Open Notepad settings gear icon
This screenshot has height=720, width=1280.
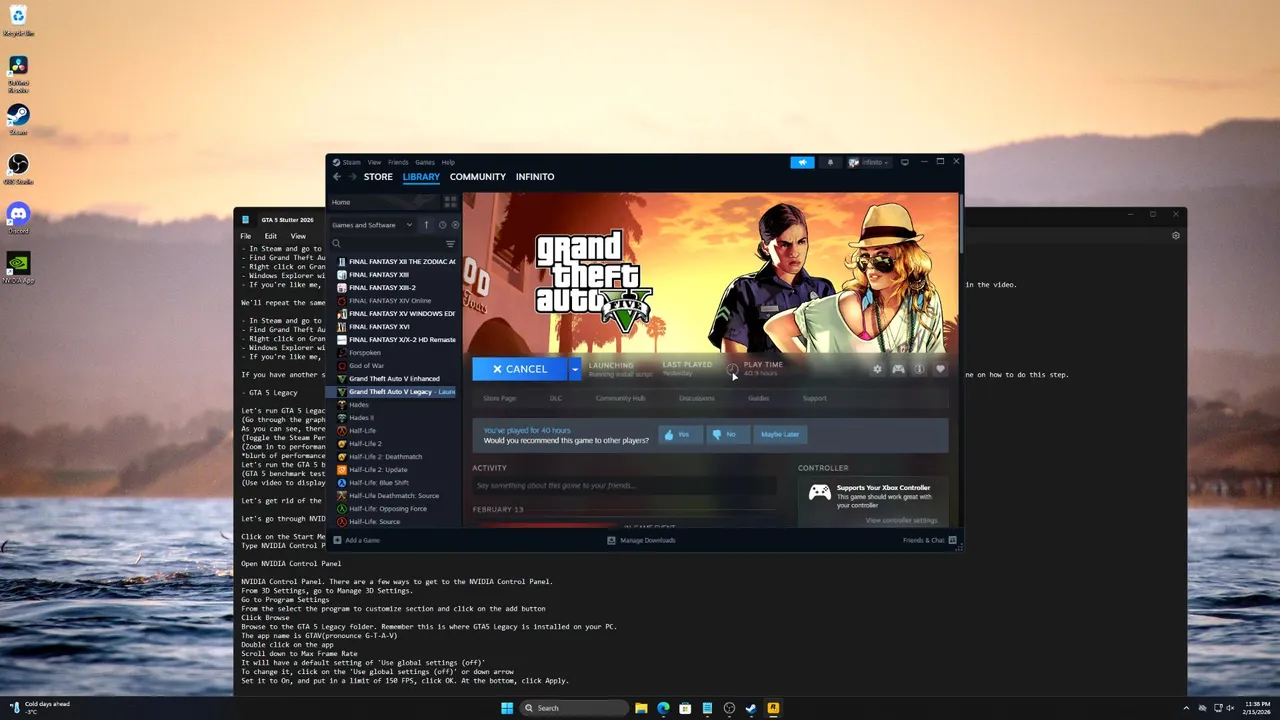click(1176, 236)
